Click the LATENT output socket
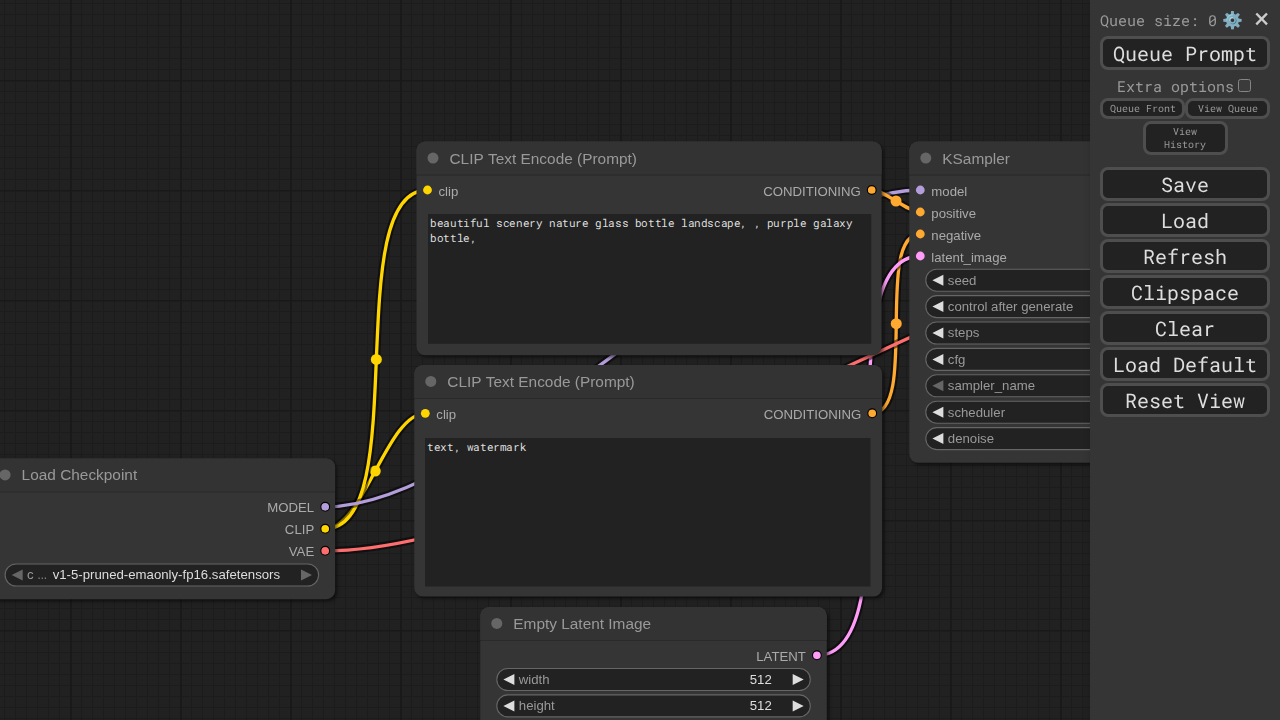 point(817,656)
